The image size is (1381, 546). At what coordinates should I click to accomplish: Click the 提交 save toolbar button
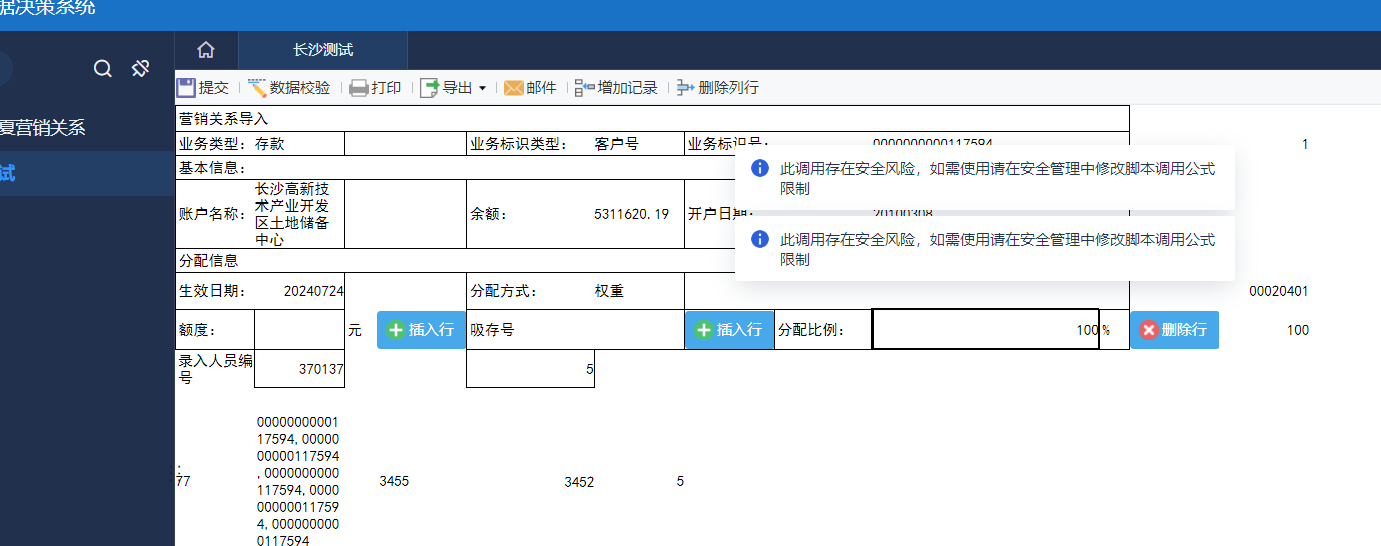[x=203, y=88]
